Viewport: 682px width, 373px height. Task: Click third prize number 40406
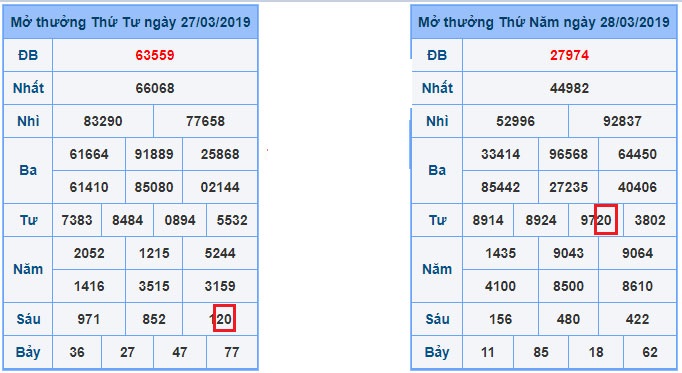[x=638, y=187]
